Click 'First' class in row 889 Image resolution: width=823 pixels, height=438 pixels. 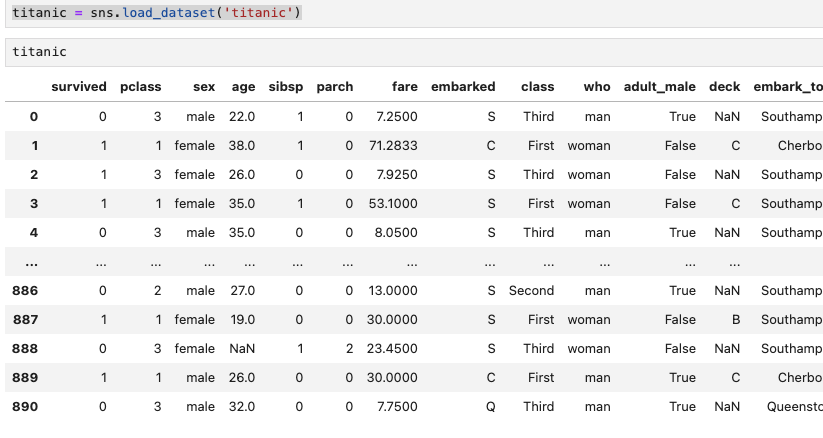pyautogui.click(x=541, y=377)
